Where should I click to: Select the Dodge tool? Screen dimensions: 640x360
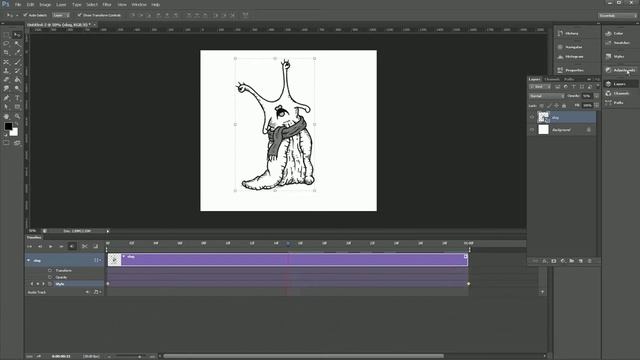[x=17, y=89]
